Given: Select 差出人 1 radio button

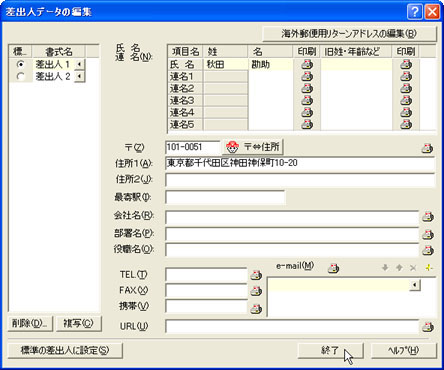Looking at the screenshot, I should coord(21,64).
